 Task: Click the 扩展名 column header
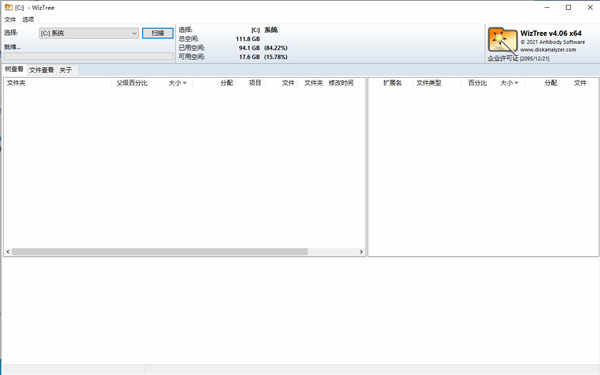[x=393, y=83]
